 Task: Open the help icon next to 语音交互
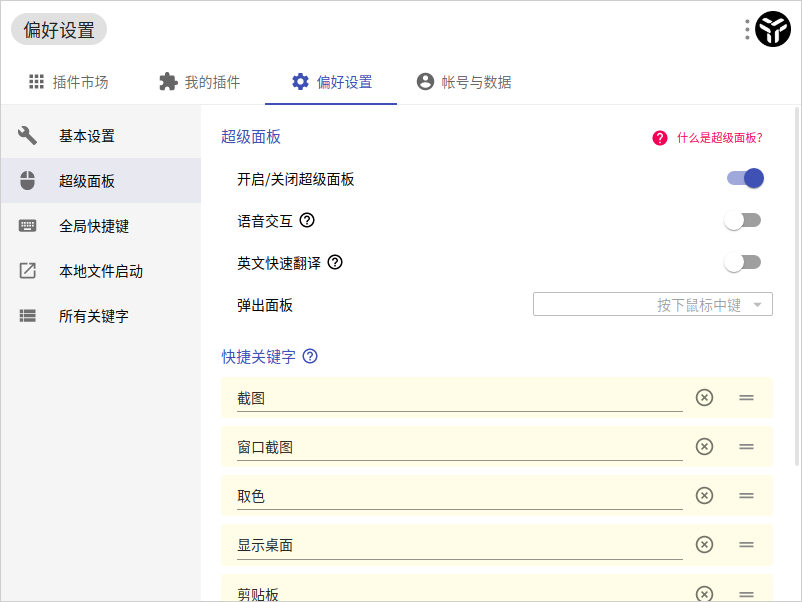tap(307, 220)
